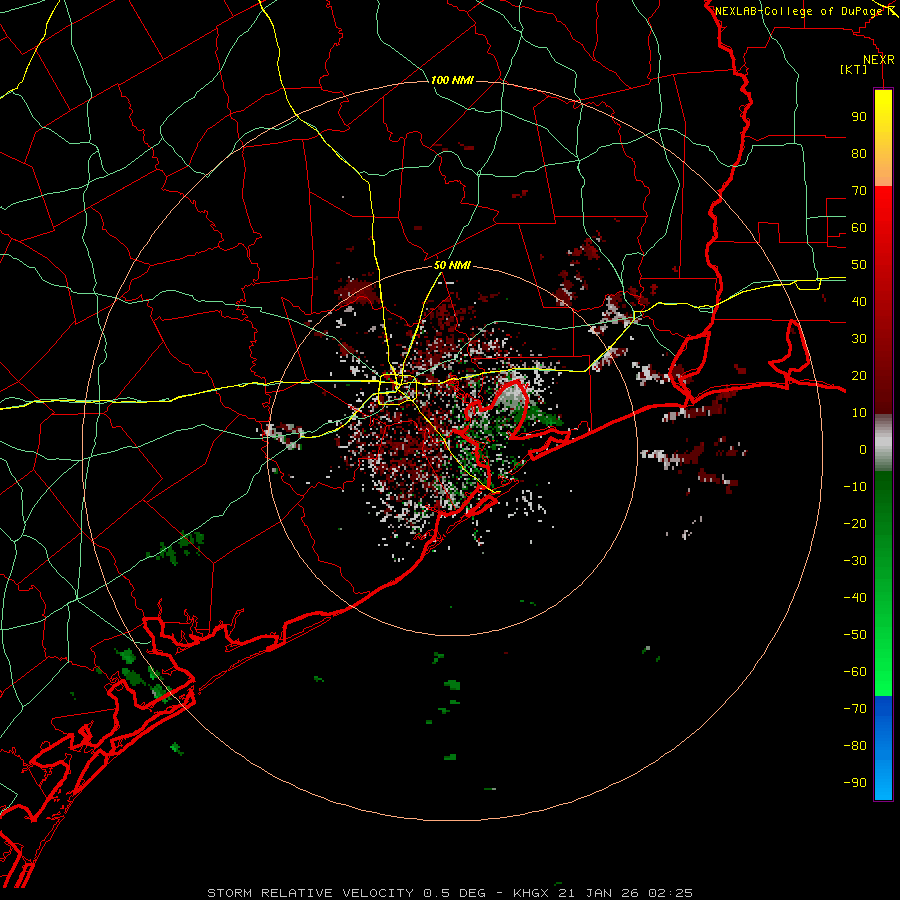
Task: Click the 40 value on velocity scale
Action: 859,302
